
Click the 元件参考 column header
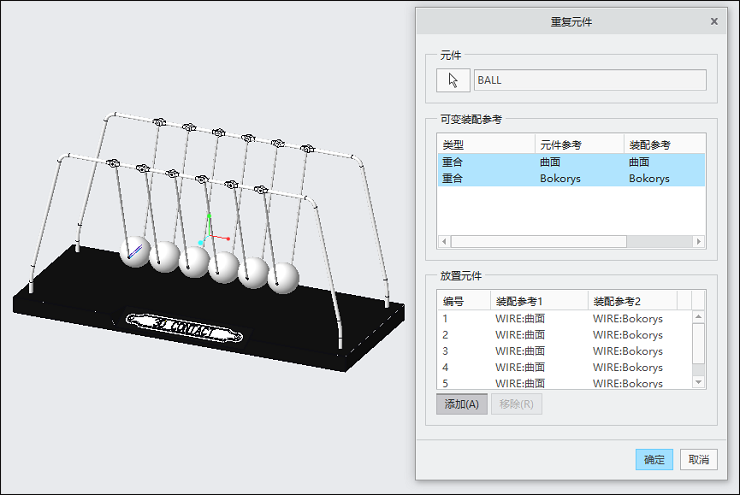[580, 145]
